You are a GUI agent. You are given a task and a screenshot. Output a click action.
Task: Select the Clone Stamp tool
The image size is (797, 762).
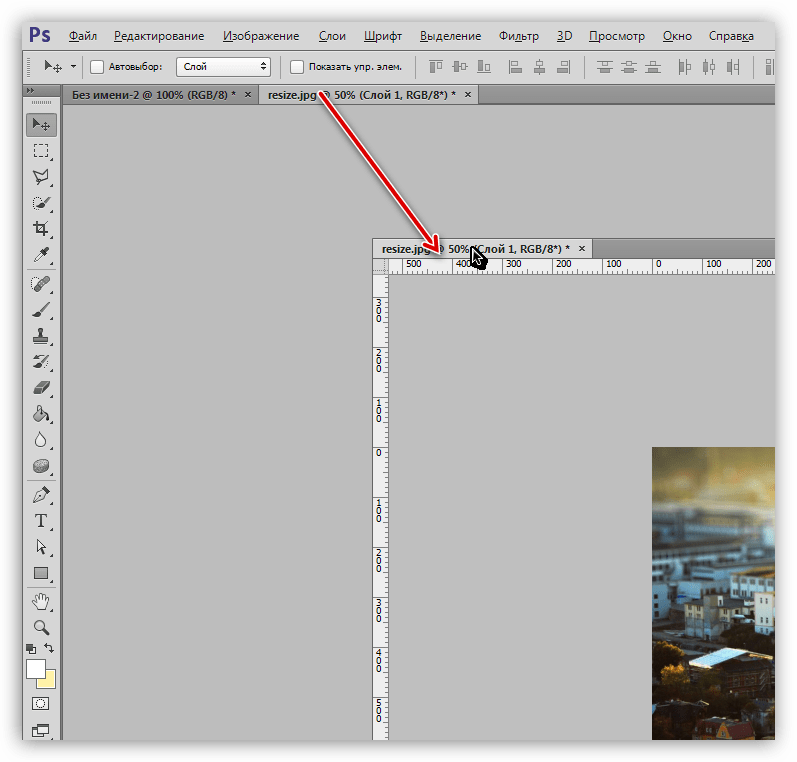click(x=41, y=336)
